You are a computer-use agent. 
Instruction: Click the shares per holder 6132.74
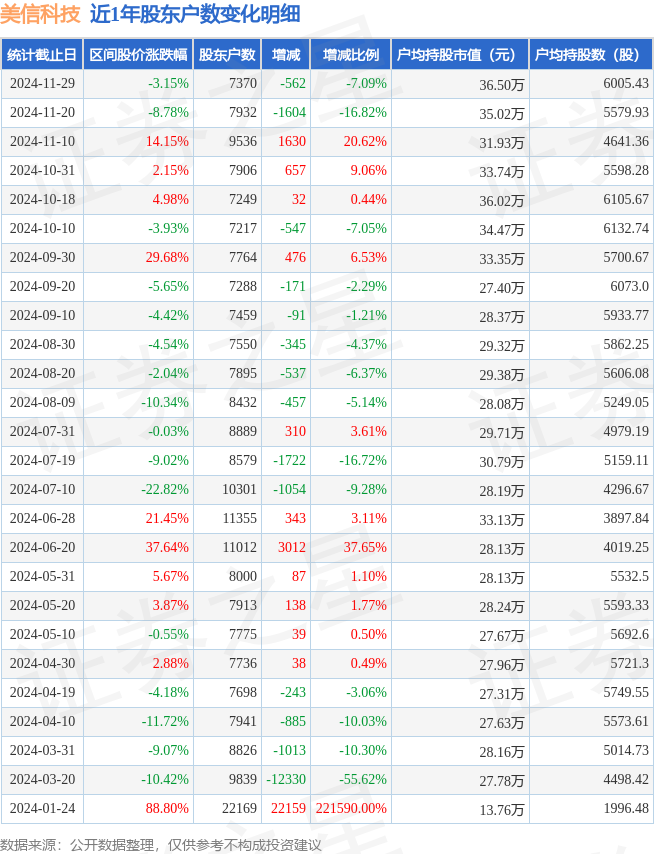tap(626, 228)
